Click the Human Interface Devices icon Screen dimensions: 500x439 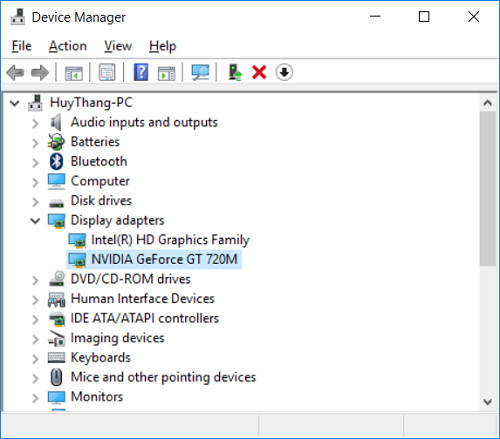pyautogui.click(x=56, y=299)
